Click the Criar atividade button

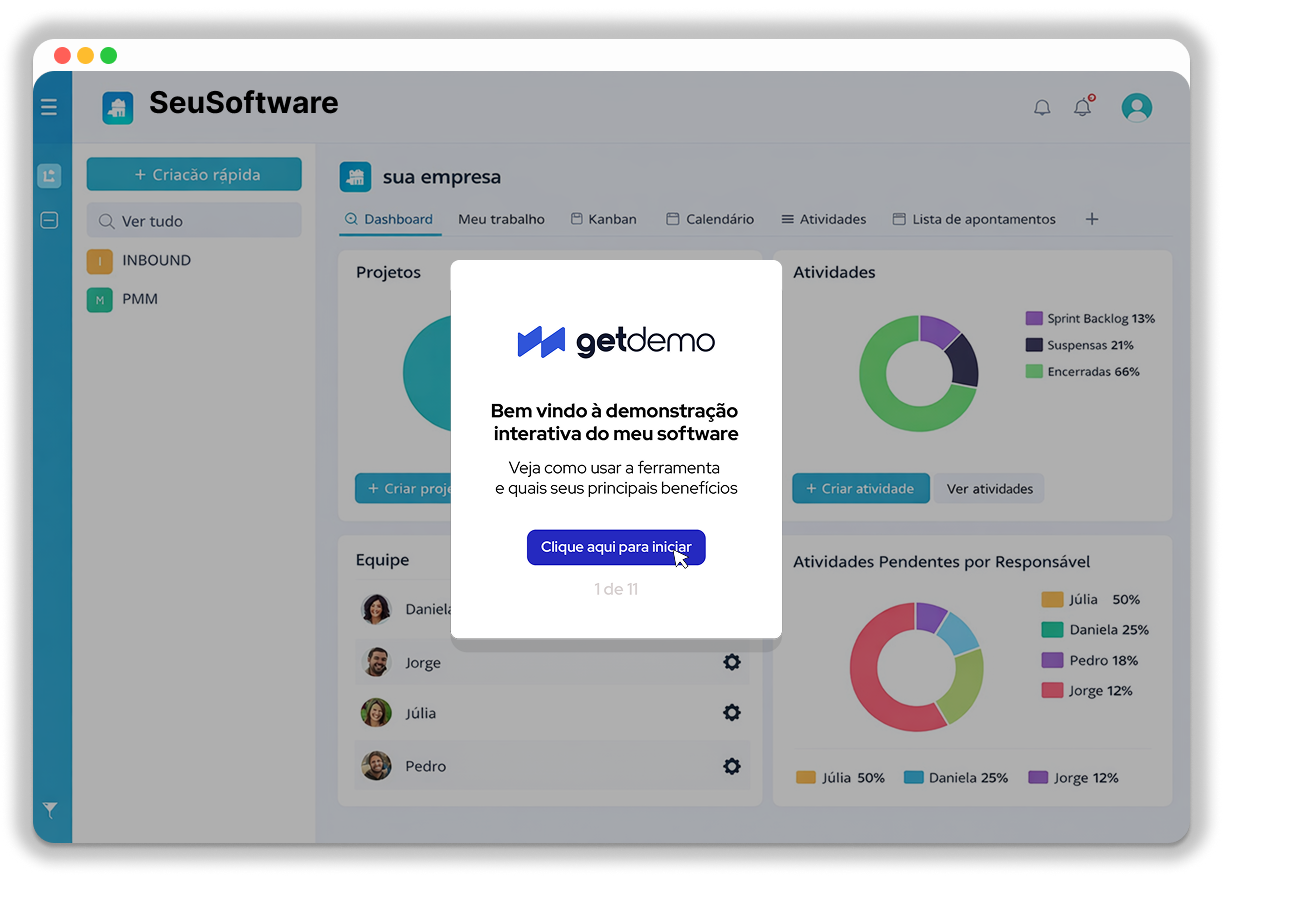(861, 489)
